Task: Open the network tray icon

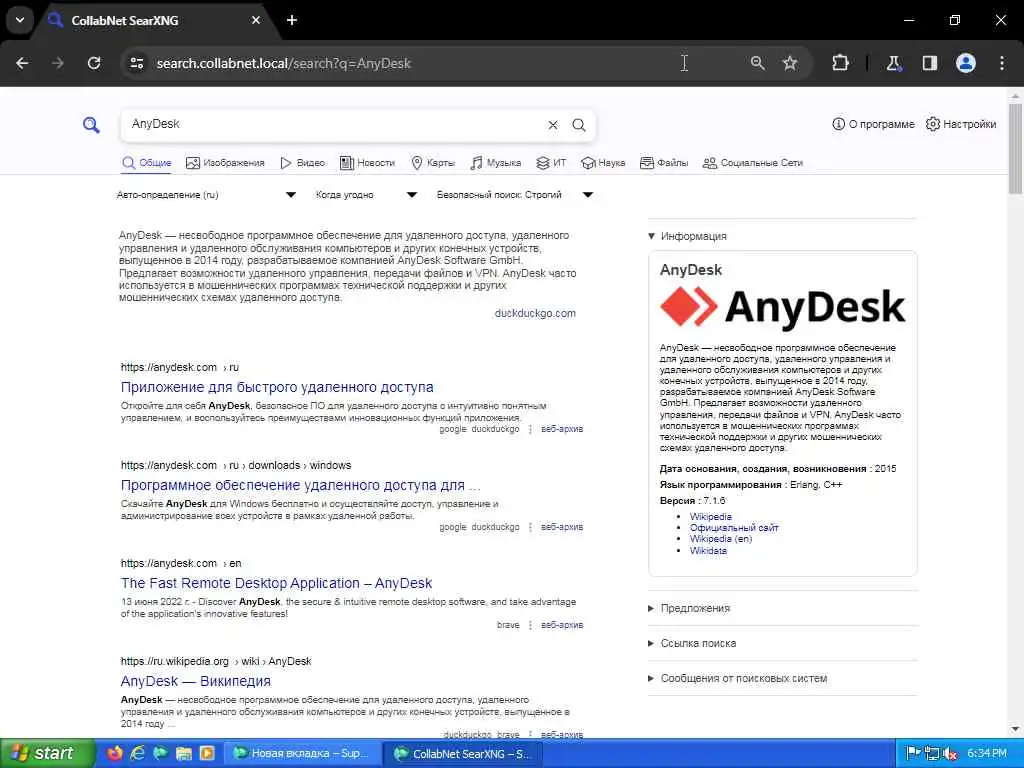Action: 932,754
